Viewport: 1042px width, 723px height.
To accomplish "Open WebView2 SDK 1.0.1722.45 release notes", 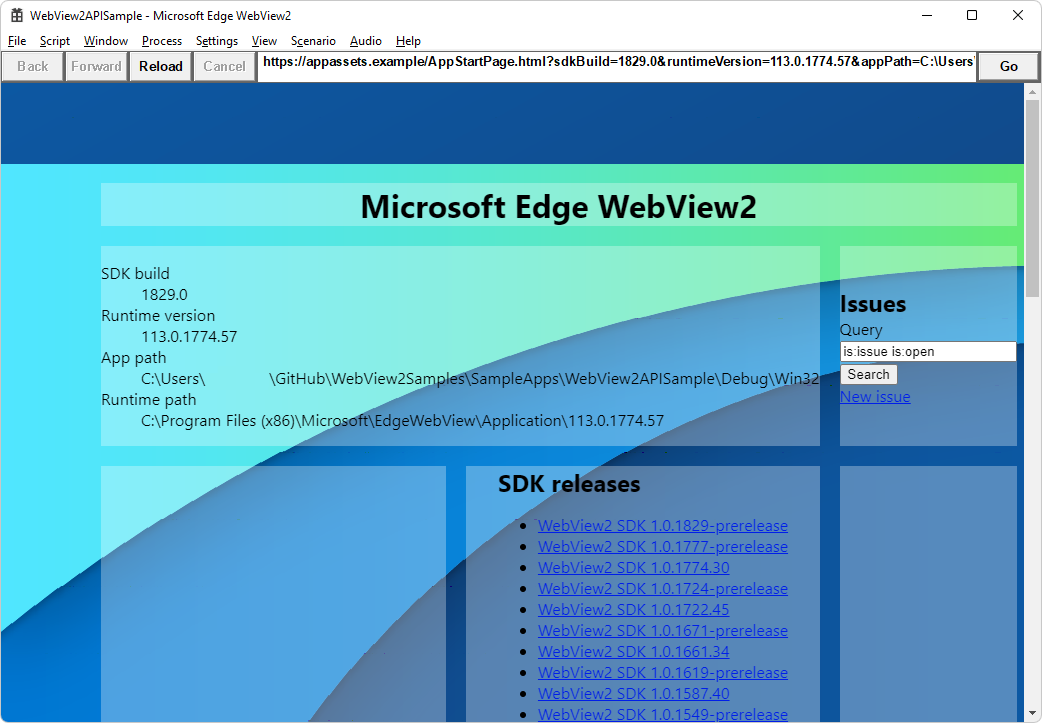I will point(633,609).
